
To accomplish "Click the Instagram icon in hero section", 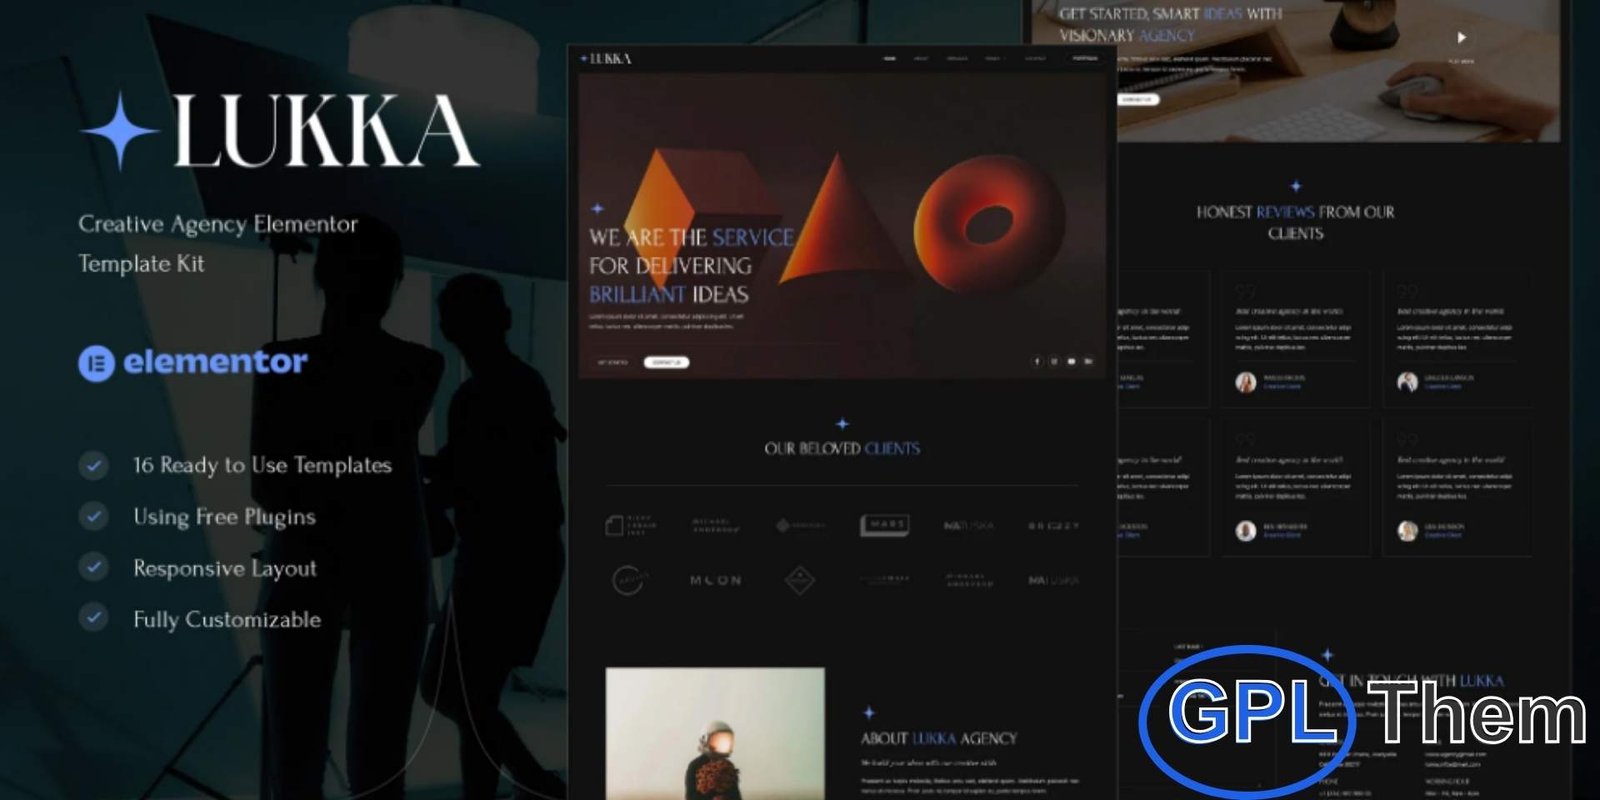I will [x=1054, y=361].
